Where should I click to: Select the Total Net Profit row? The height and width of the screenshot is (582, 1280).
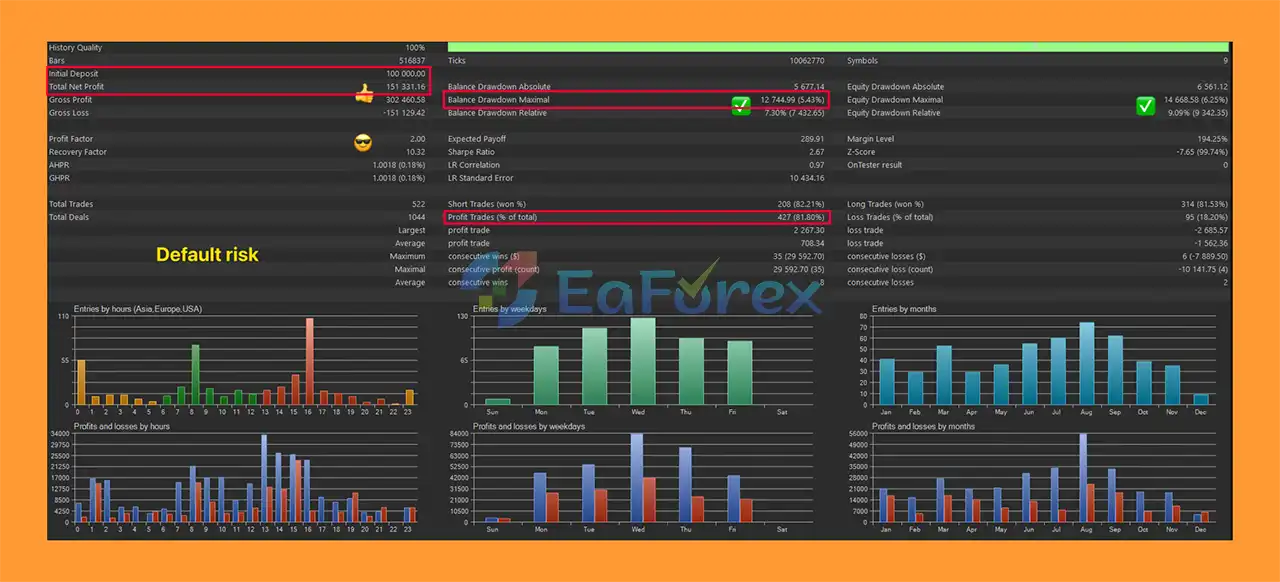tap(238, 87)
